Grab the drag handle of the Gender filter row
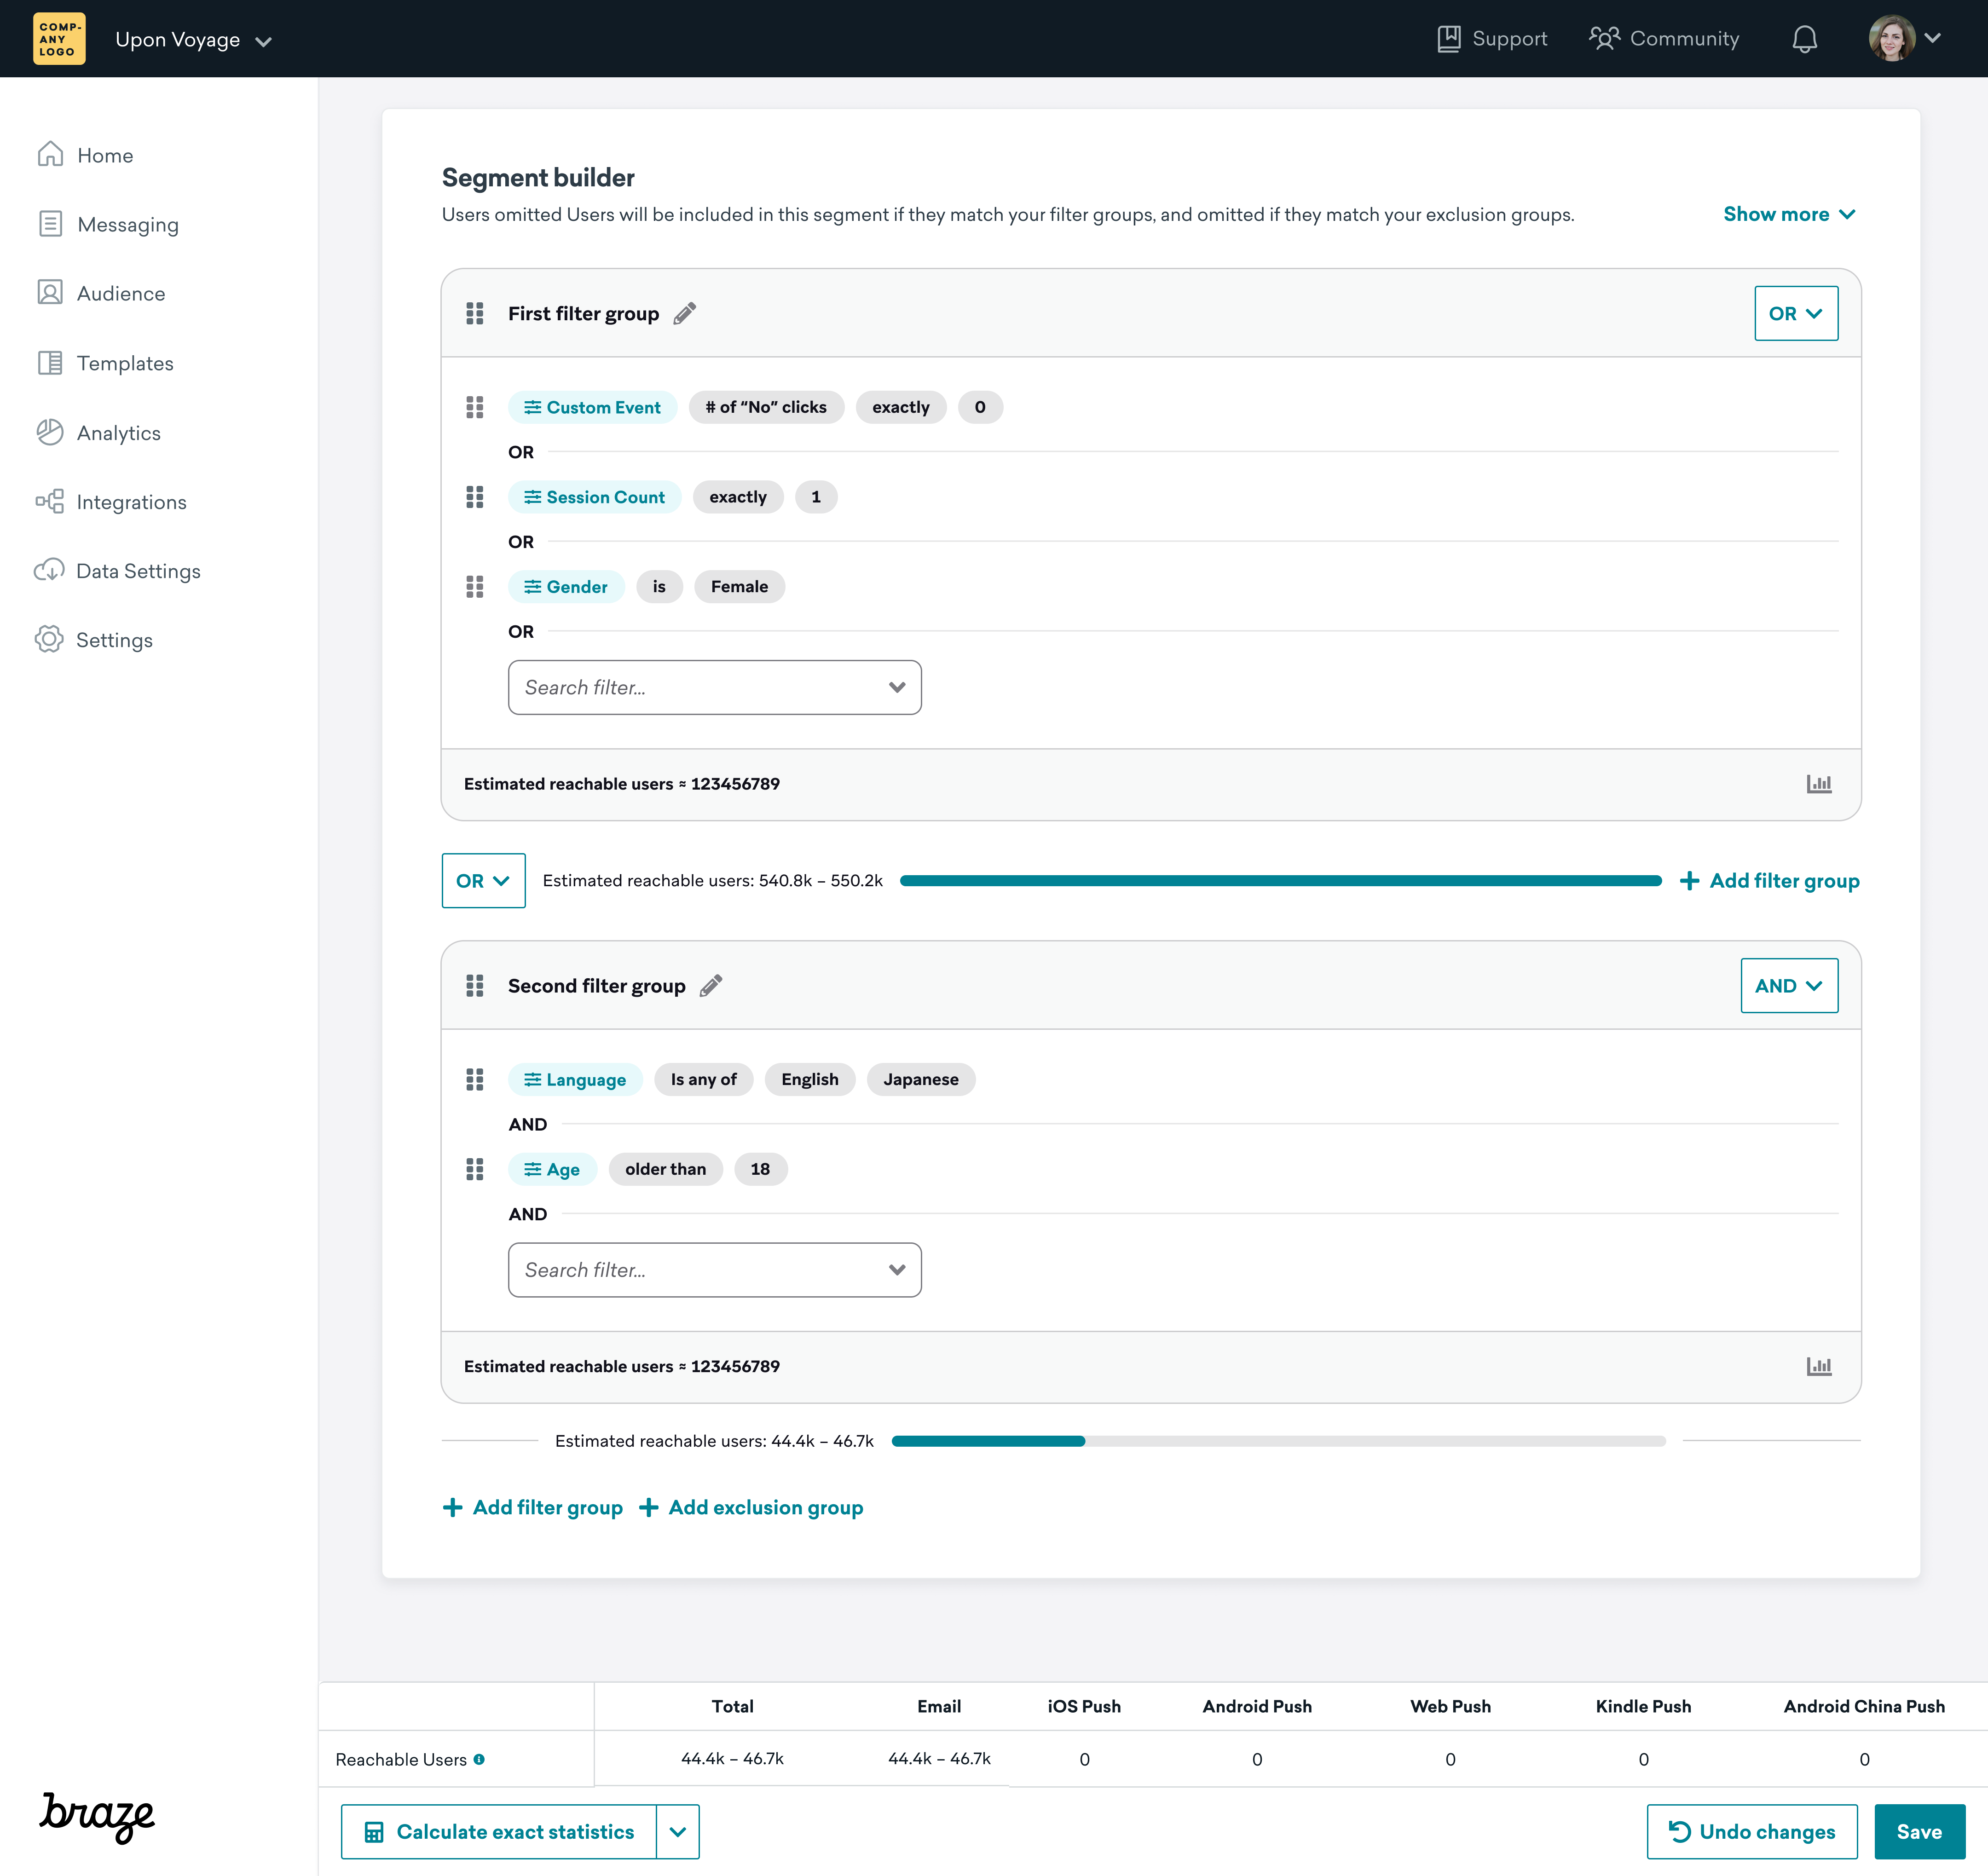This screenshot has width=1988, height=1876. [x=475, y=587]
